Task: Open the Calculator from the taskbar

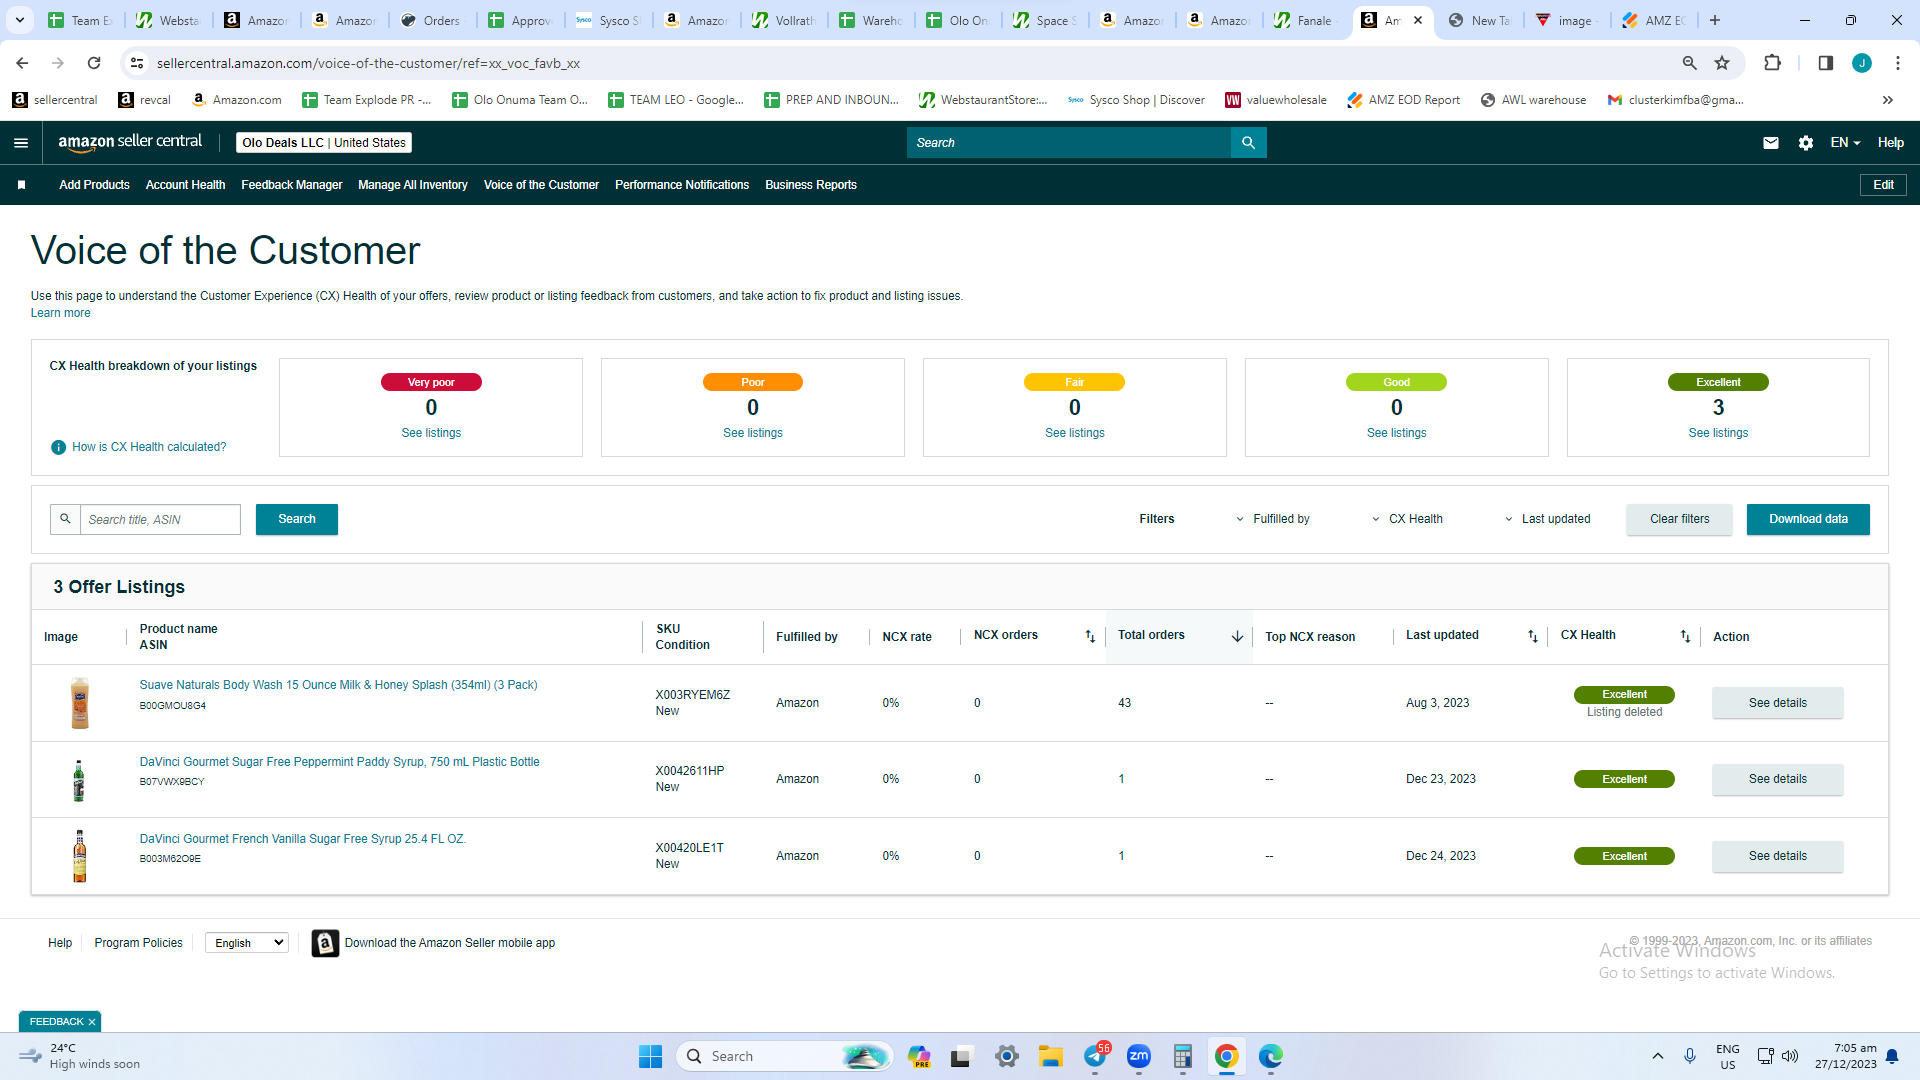Action: coord(1183,1056)
